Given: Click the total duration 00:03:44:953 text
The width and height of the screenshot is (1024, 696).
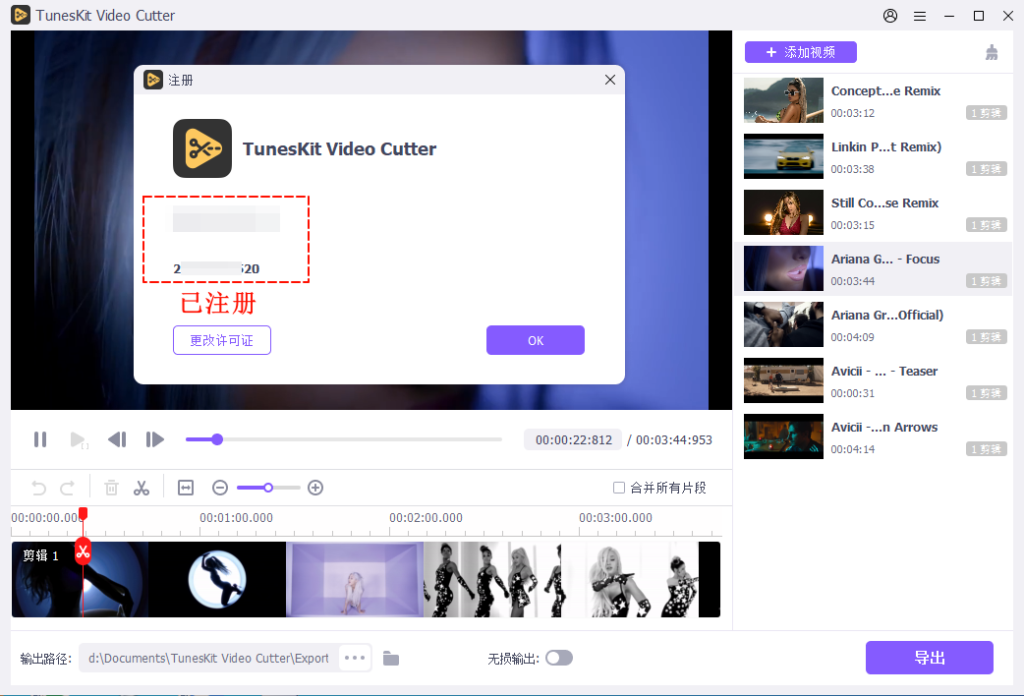Looking at the screenshot, I should [x=674, y=440].
